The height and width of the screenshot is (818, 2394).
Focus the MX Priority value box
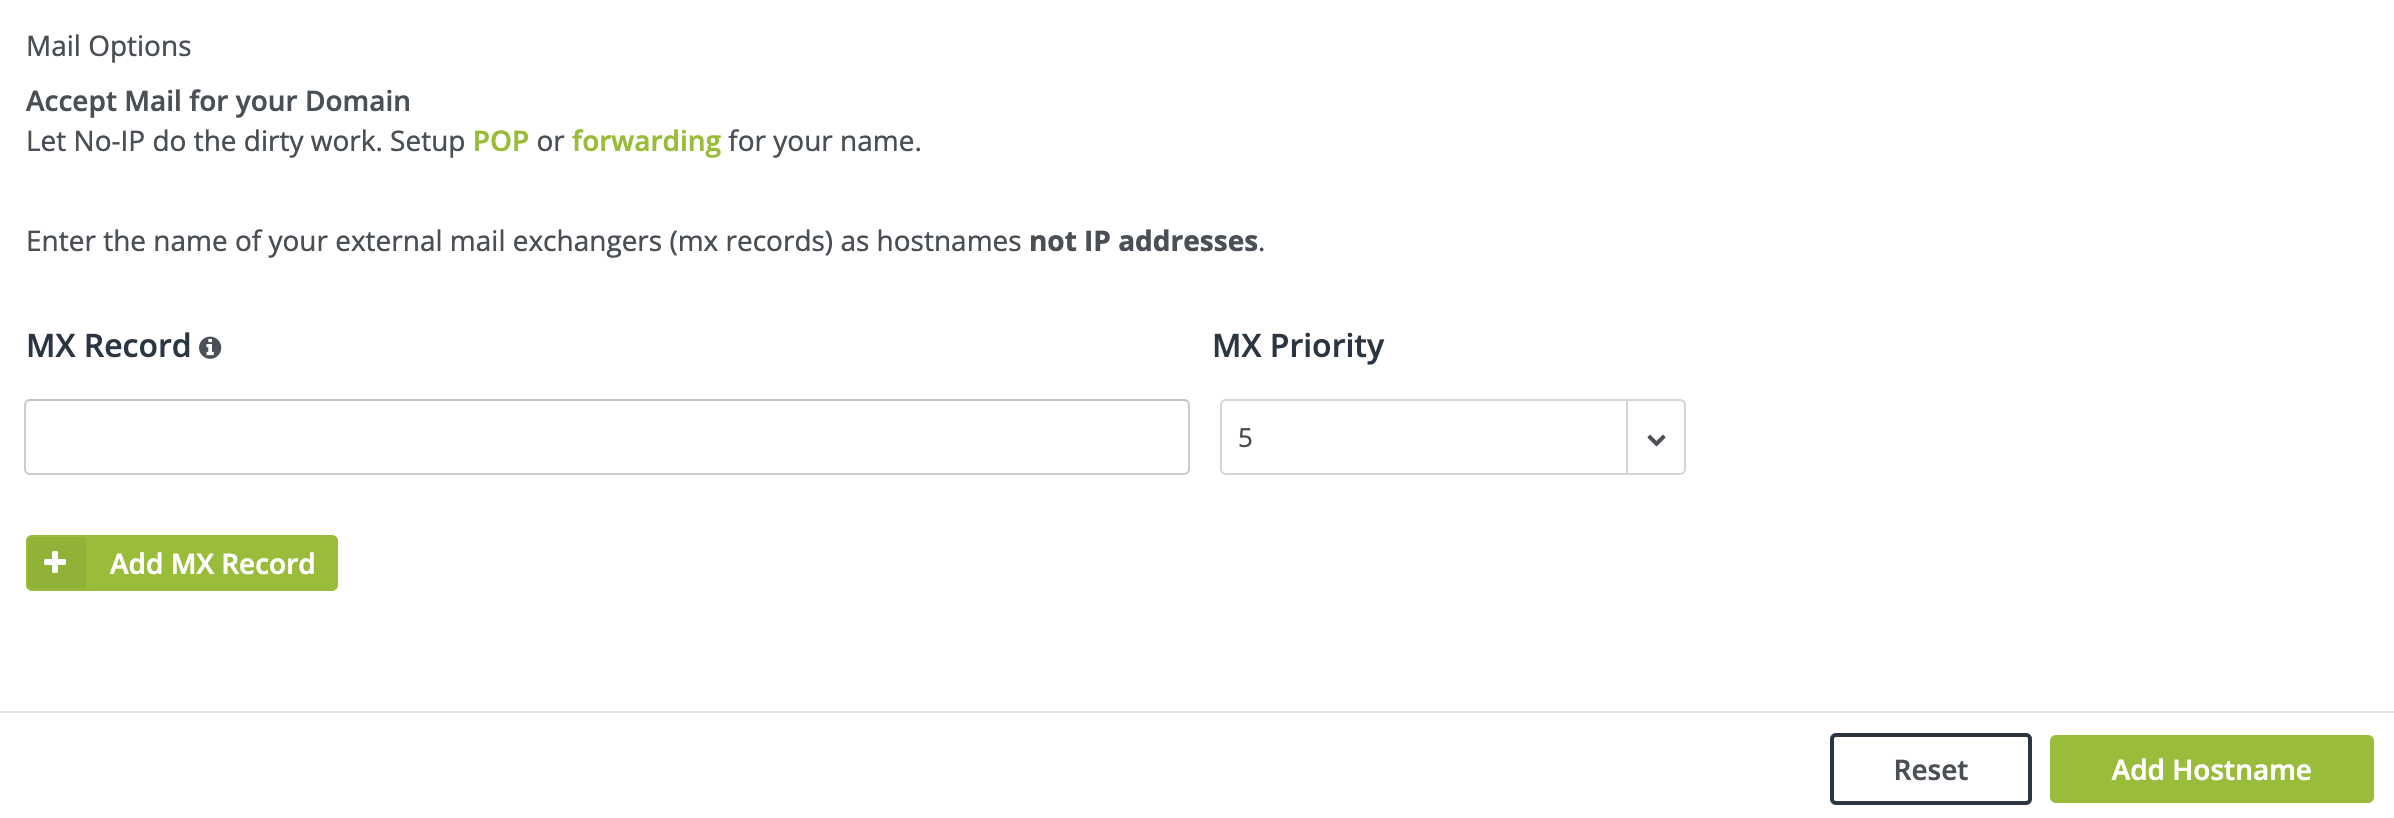click(x=1420, y=437)
